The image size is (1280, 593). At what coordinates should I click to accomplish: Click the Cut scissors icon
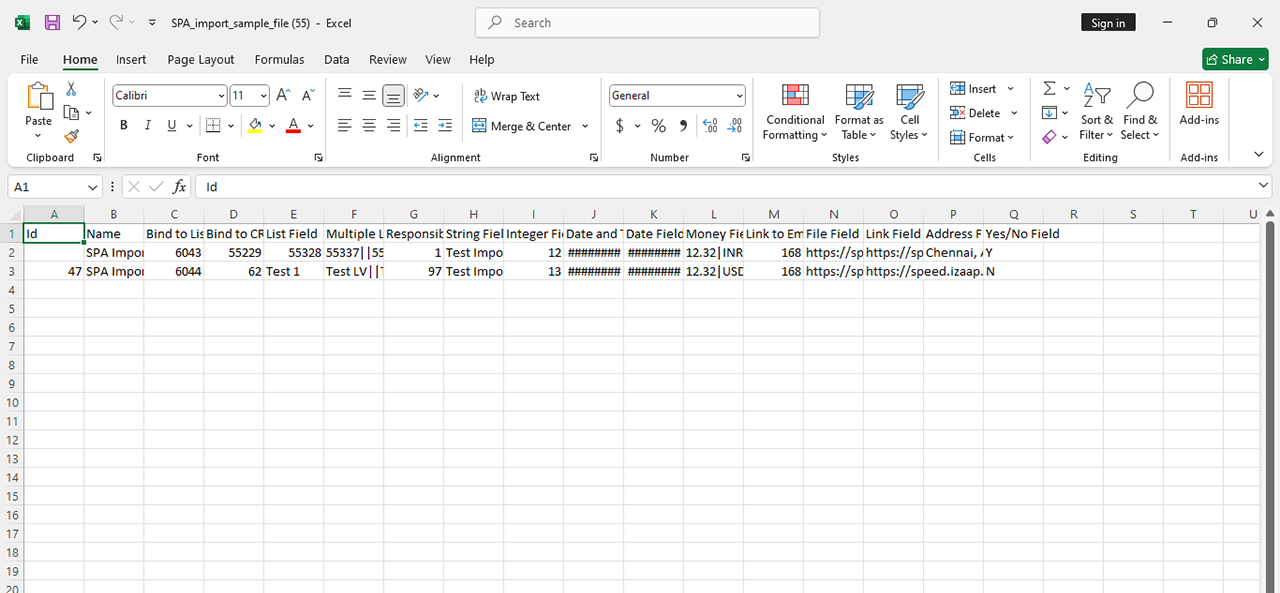pos(71,89)
